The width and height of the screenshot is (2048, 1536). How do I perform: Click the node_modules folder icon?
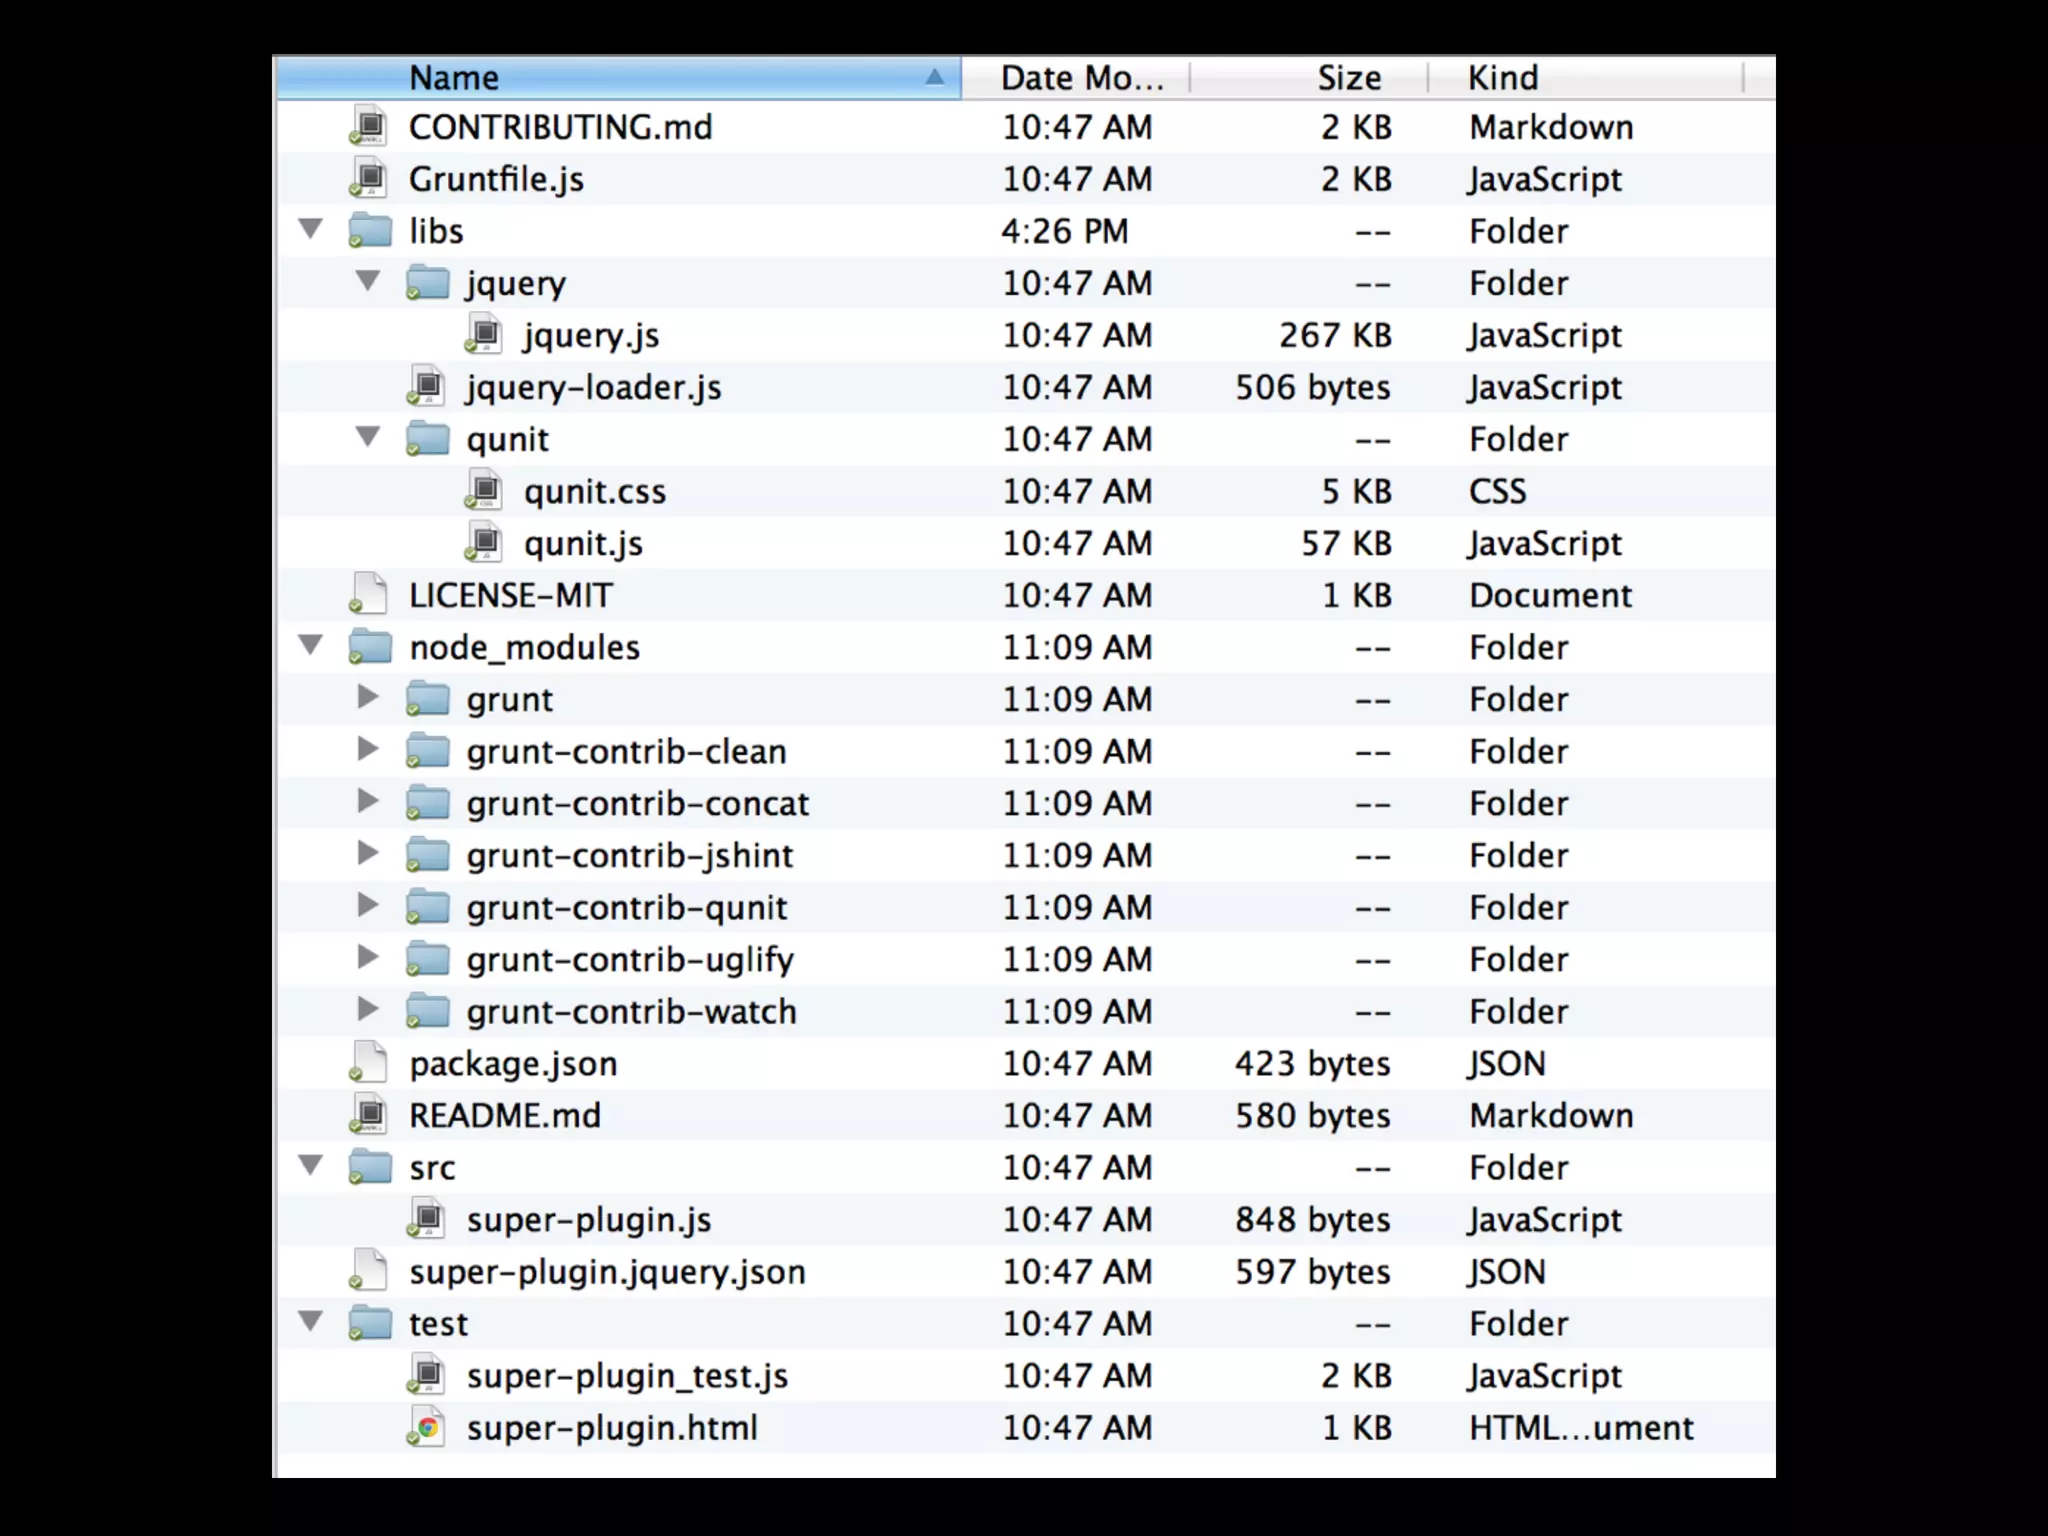coord(369,647)
